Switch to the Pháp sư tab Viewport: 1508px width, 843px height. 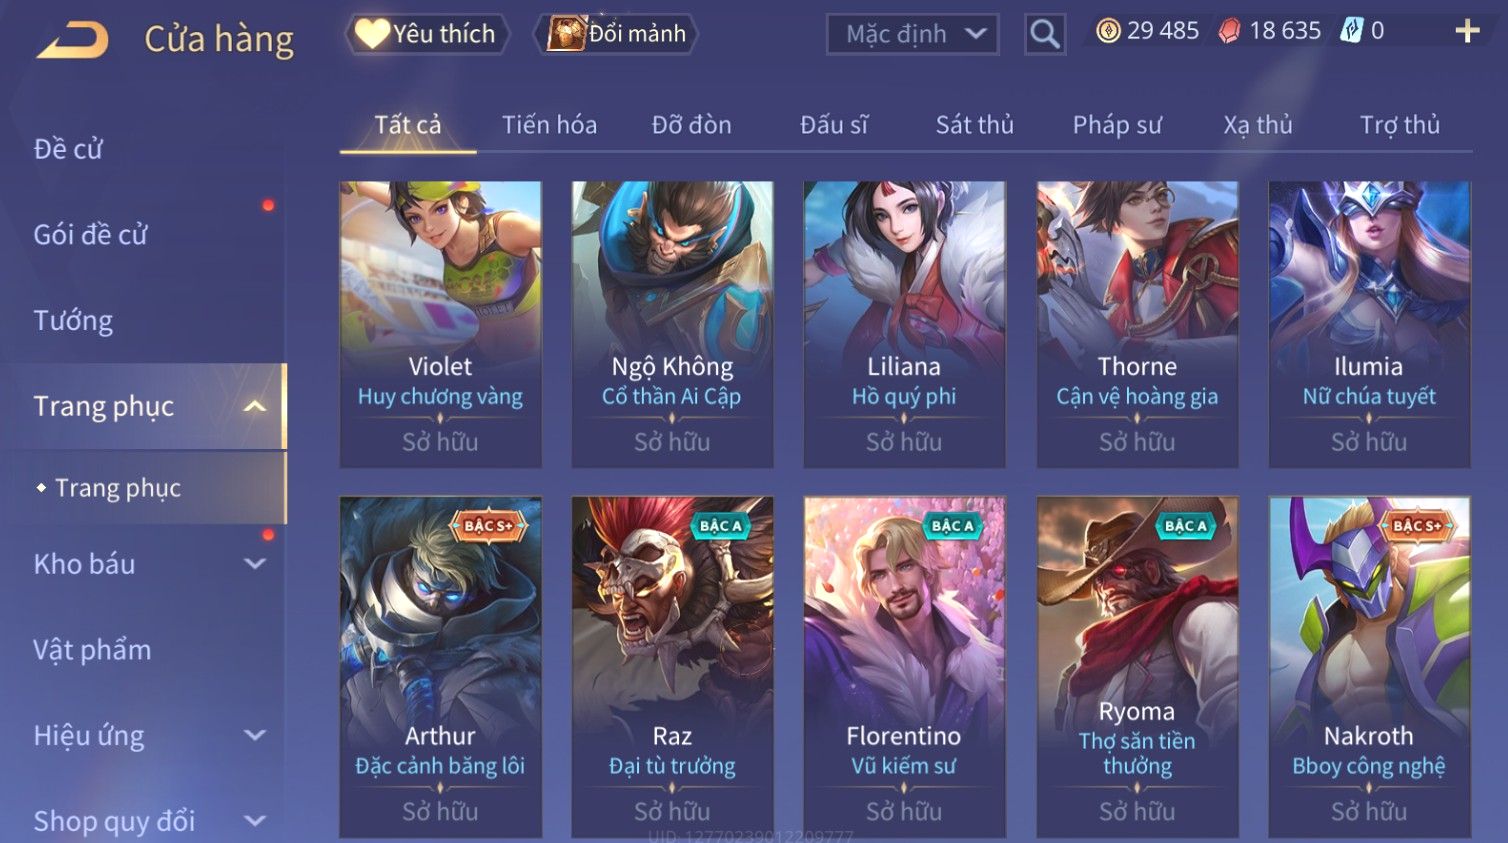pyautogui.click(x=1117, y=125)
